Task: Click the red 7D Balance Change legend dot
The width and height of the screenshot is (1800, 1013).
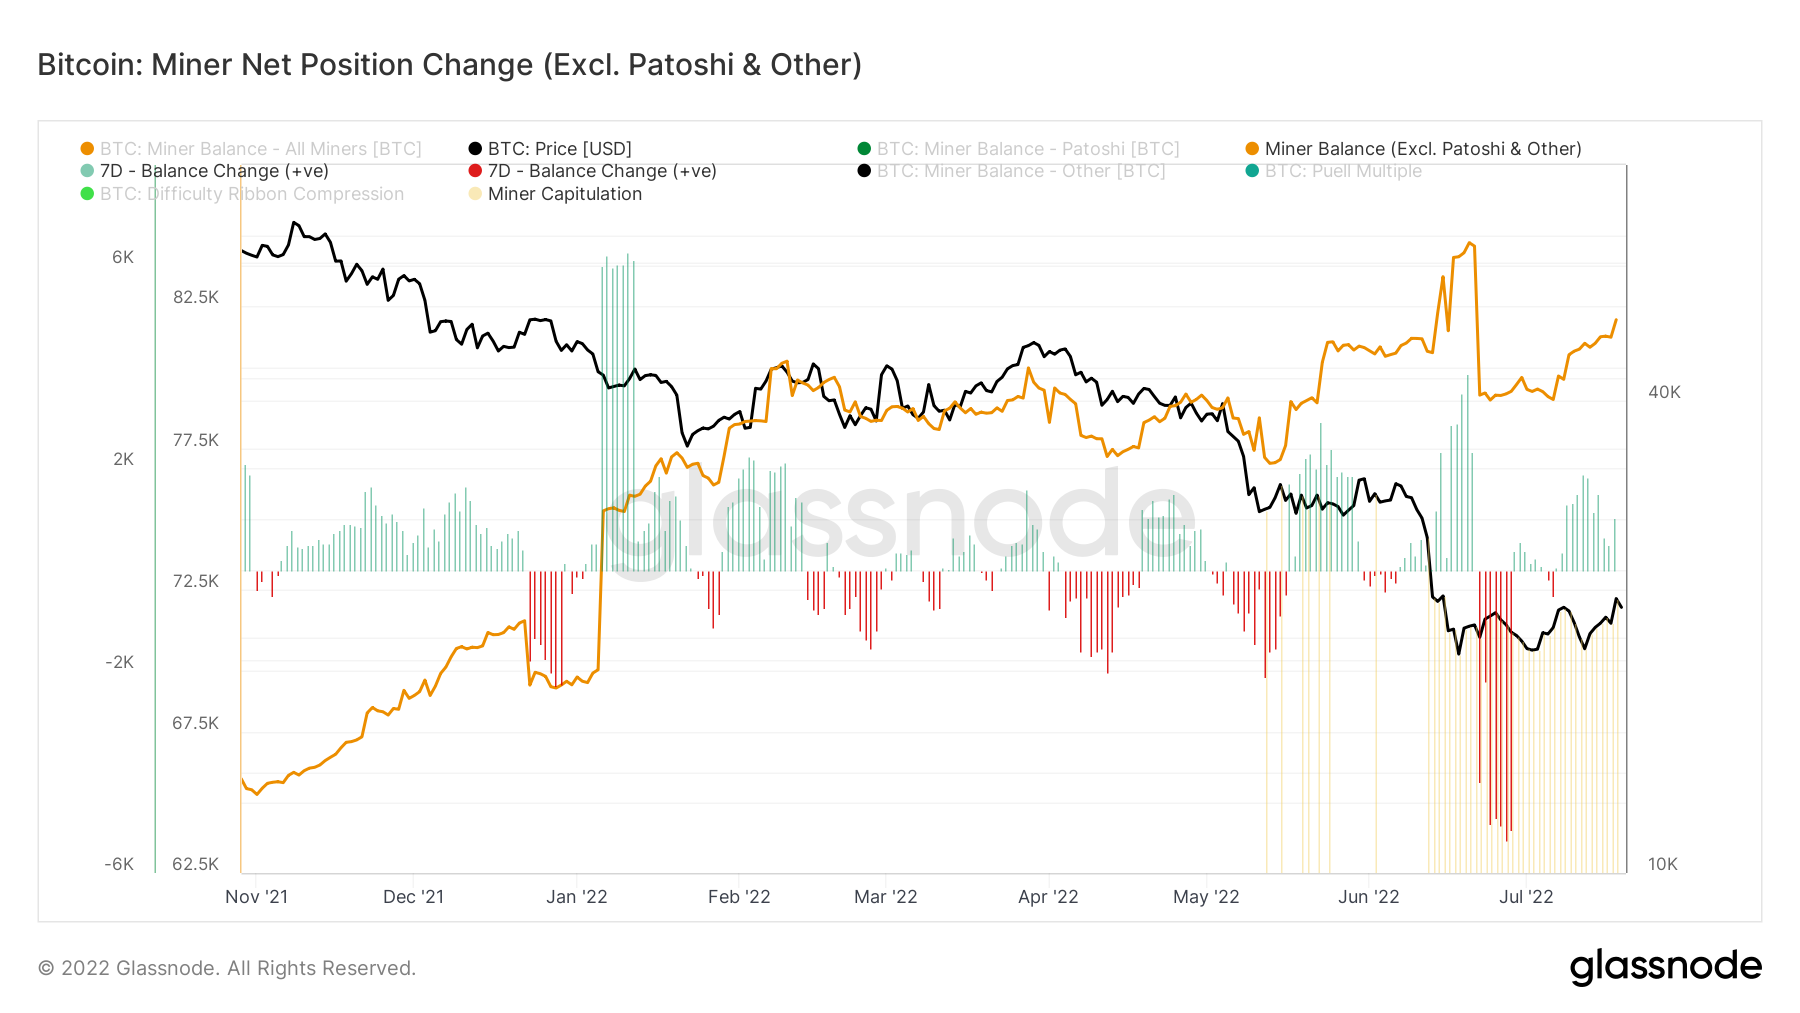Action: pos(475,171)
